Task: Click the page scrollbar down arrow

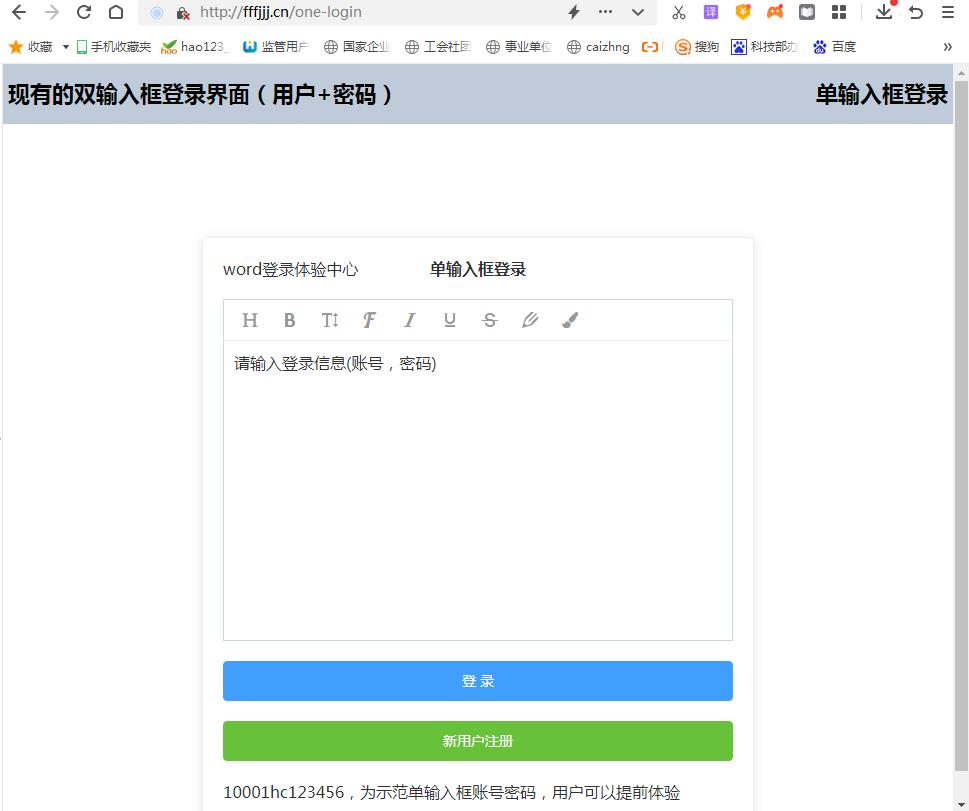Action: [961, 804]
